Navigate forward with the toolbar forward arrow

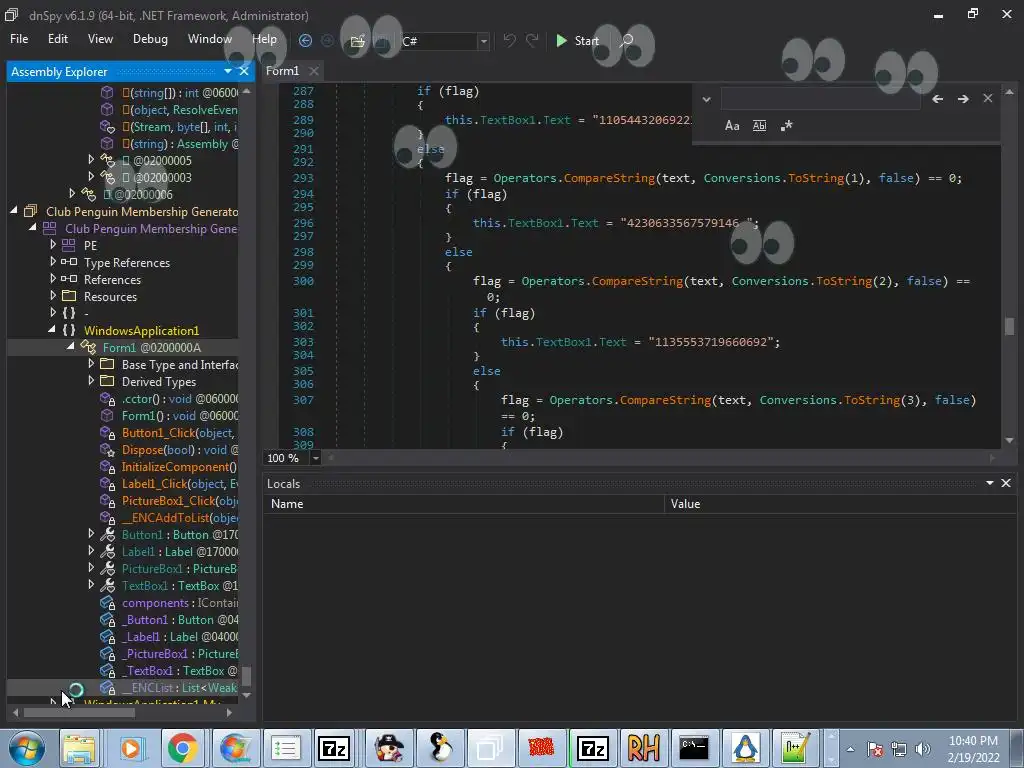(327, 40)
